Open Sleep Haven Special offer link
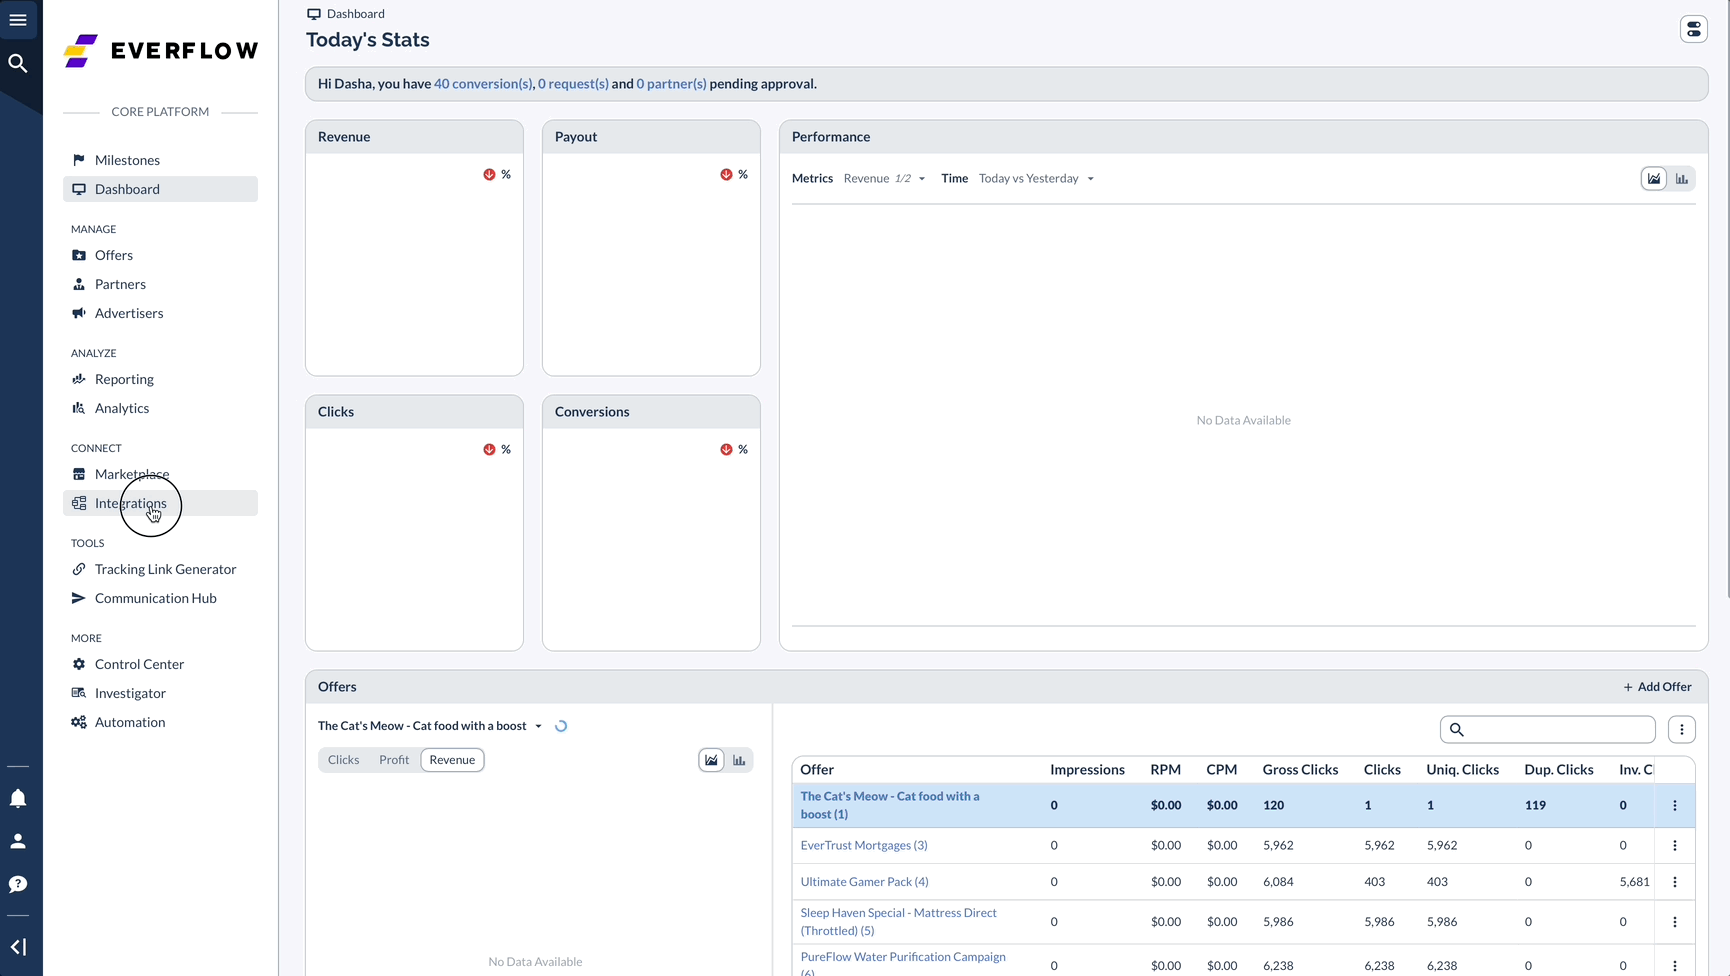Image resolution: width=1730 pixels, height=976 pixels. [898, 922]
